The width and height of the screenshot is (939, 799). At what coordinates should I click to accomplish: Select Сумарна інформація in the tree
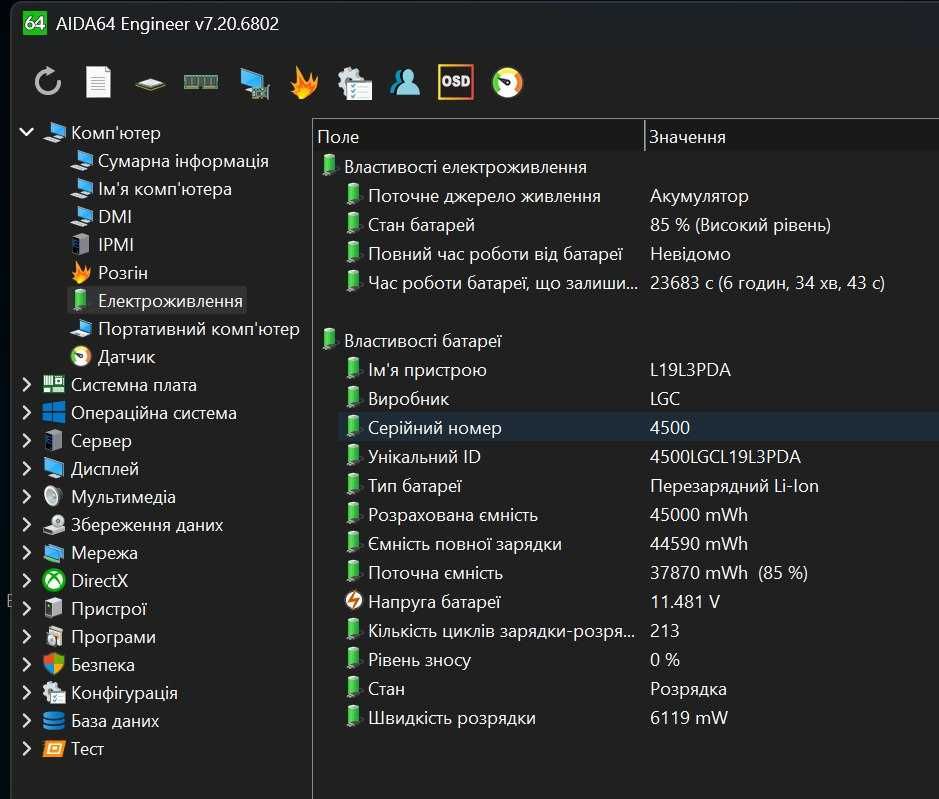coord(169,161)
